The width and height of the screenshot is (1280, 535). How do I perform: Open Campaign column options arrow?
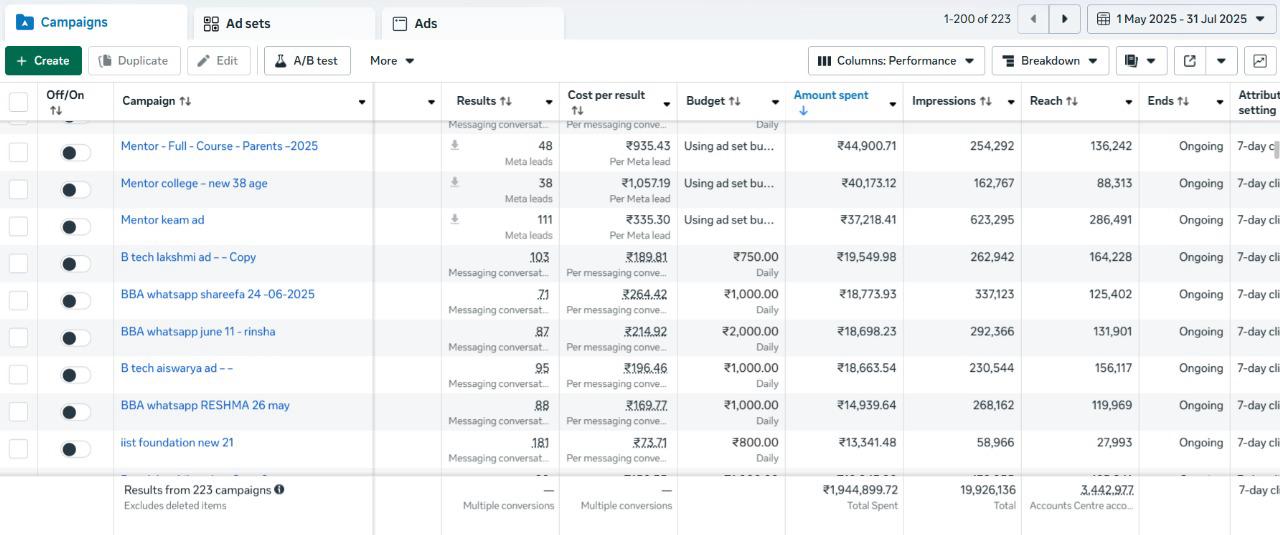(362, 102)
